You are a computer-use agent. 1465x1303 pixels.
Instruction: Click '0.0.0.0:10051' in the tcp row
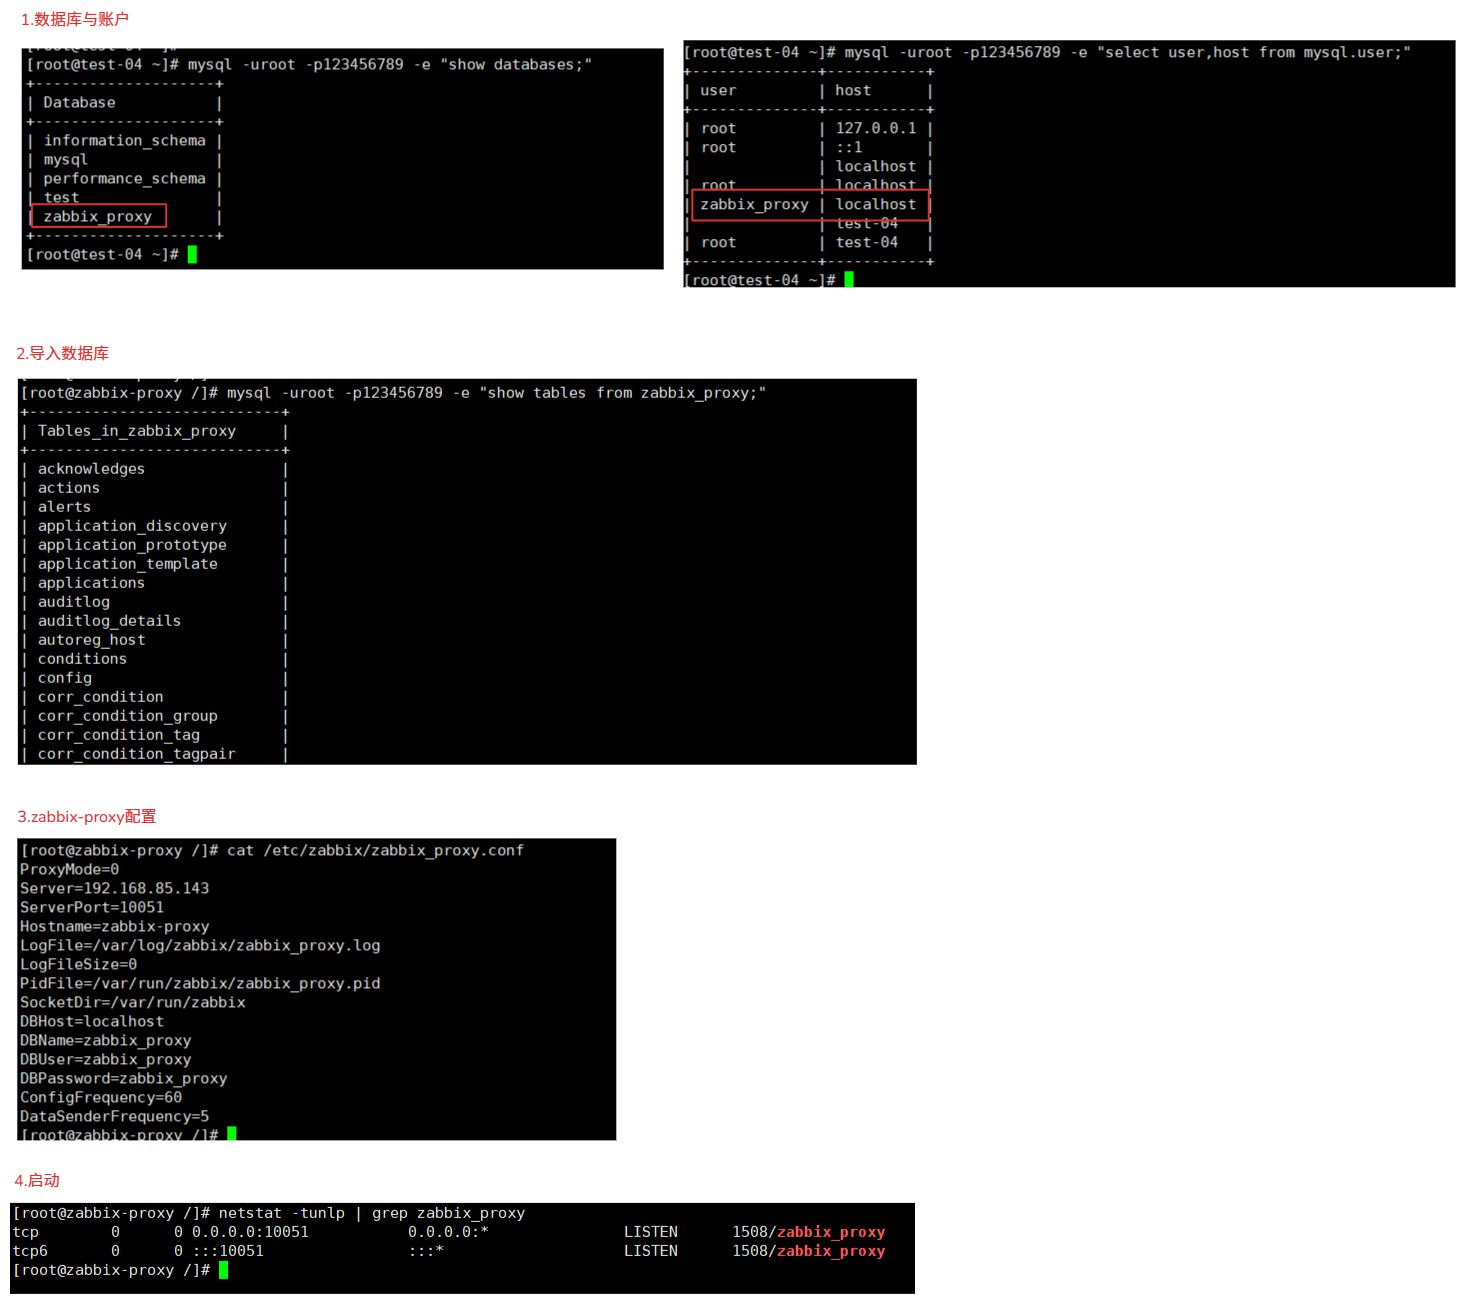(250, 1232)
